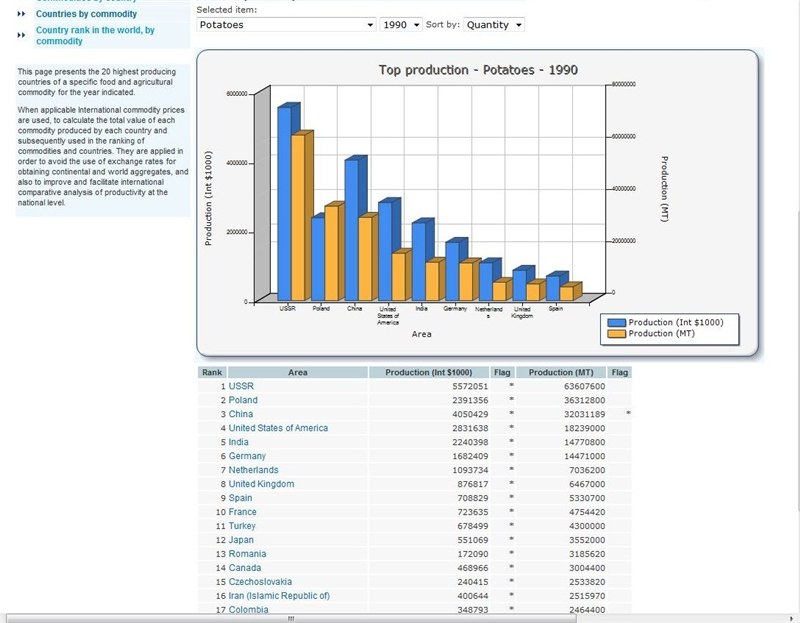Click USSR link in table
Image resolution: width=800 pixels, height=623 pixels.
point(241,386)
